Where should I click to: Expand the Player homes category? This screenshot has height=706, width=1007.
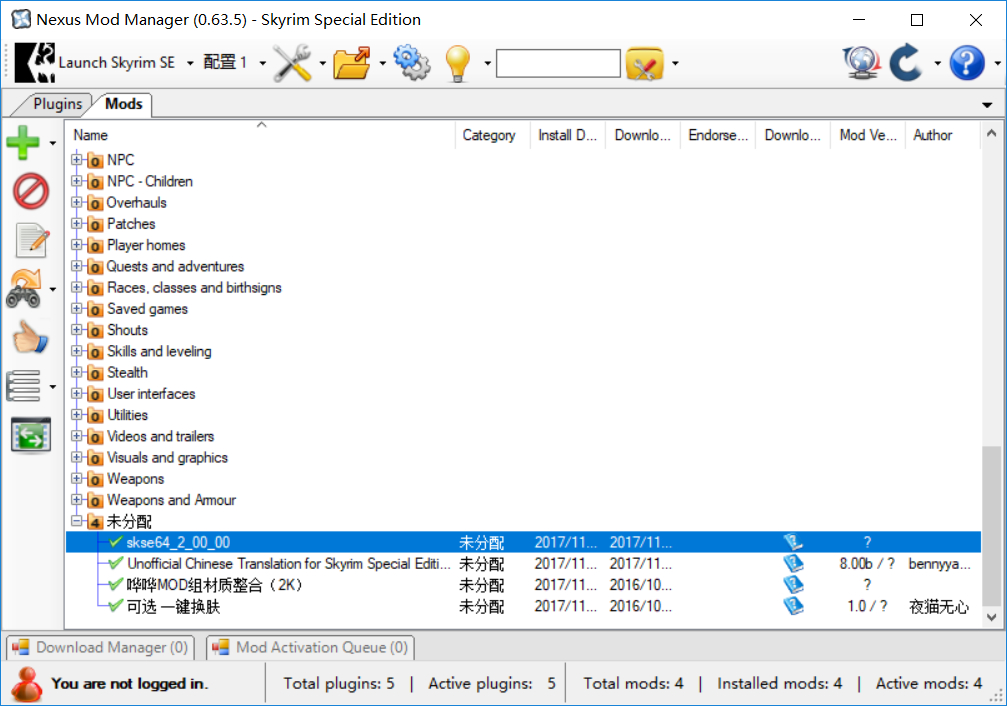(x=76, y=245)
